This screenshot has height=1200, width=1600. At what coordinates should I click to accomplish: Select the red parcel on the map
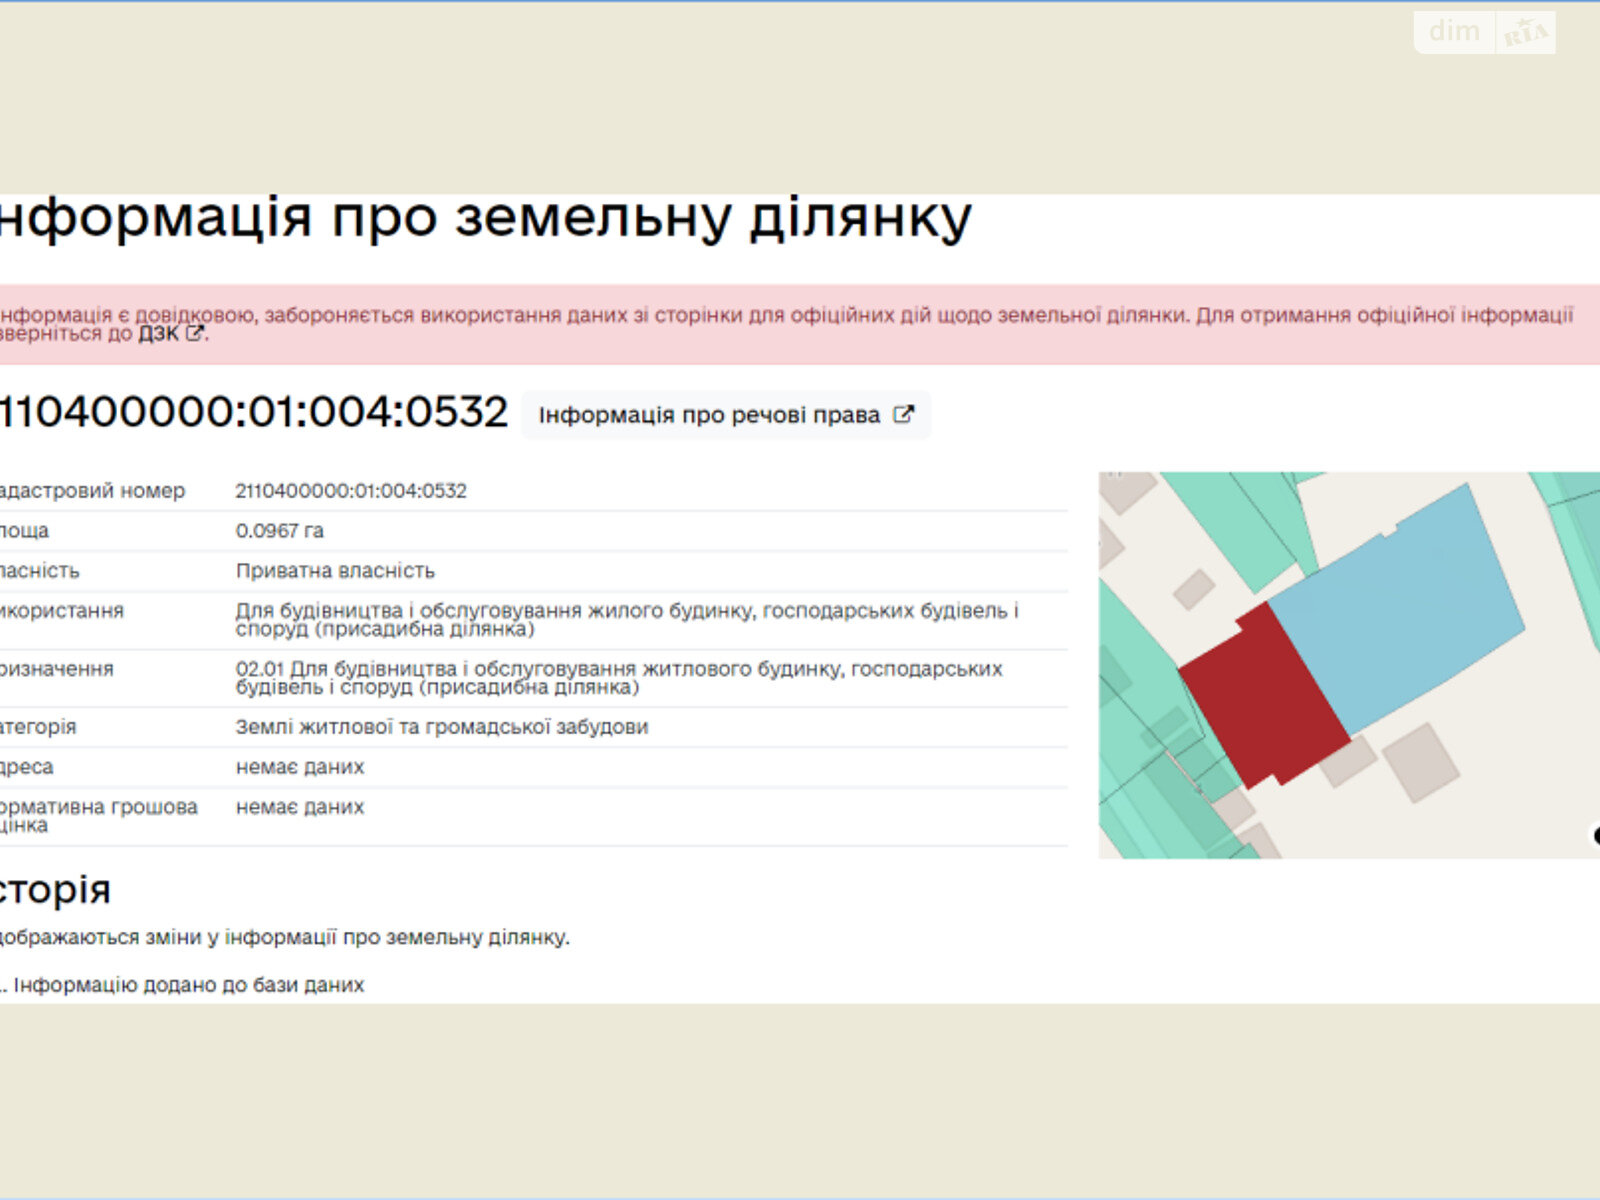1265,694
